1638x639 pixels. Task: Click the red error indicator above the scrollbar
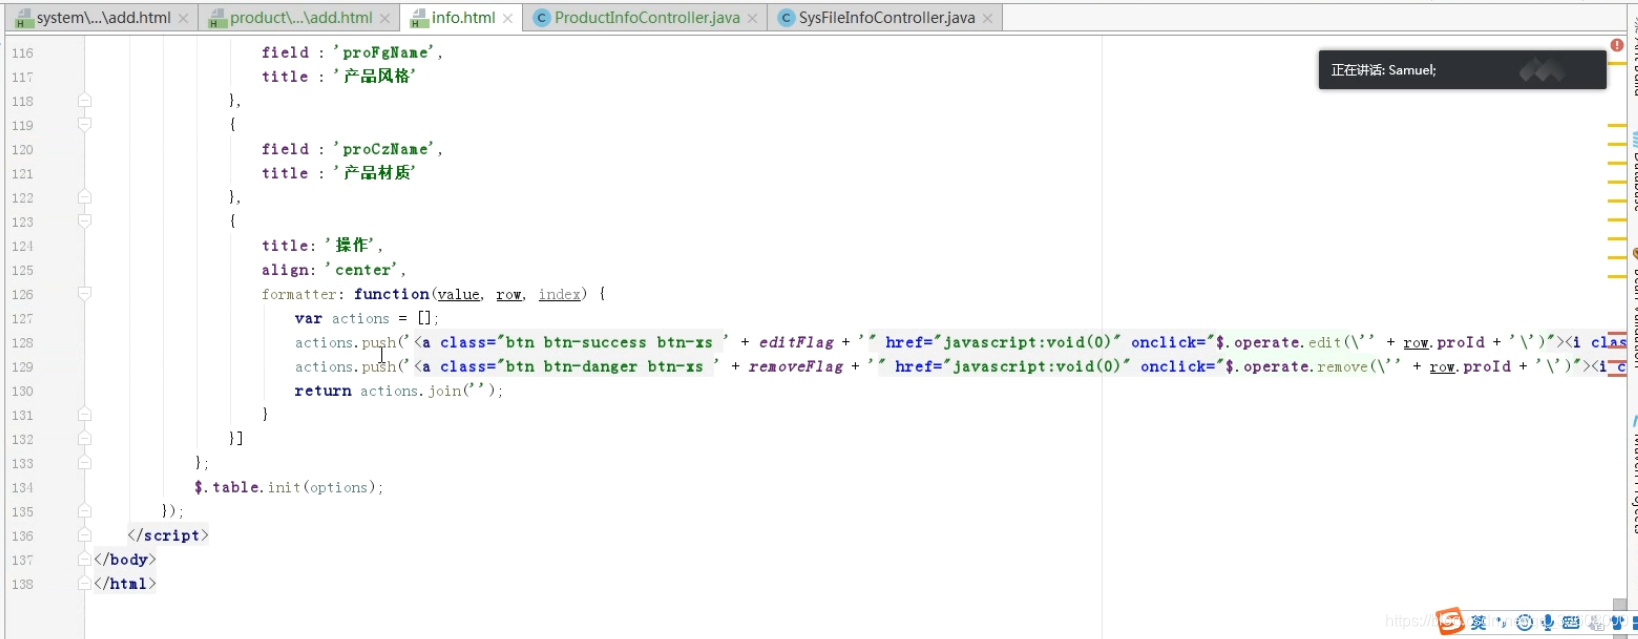click(1617, 45)
